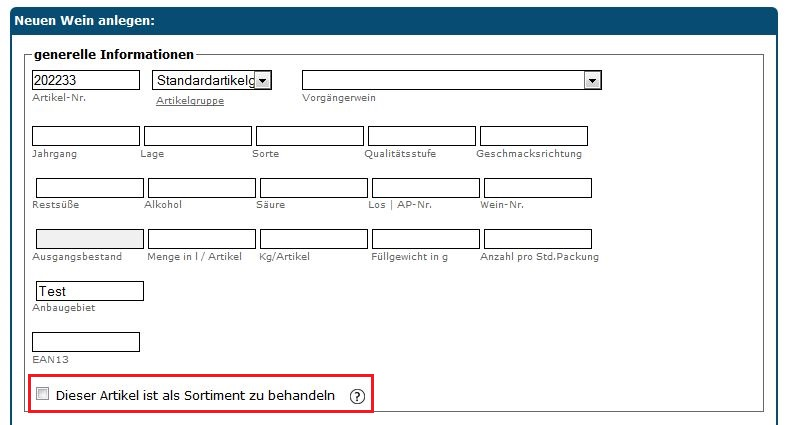This screenshot has width=788, height=425.
Task: Enable the Sortiment article checkbox
Action: 43,394
